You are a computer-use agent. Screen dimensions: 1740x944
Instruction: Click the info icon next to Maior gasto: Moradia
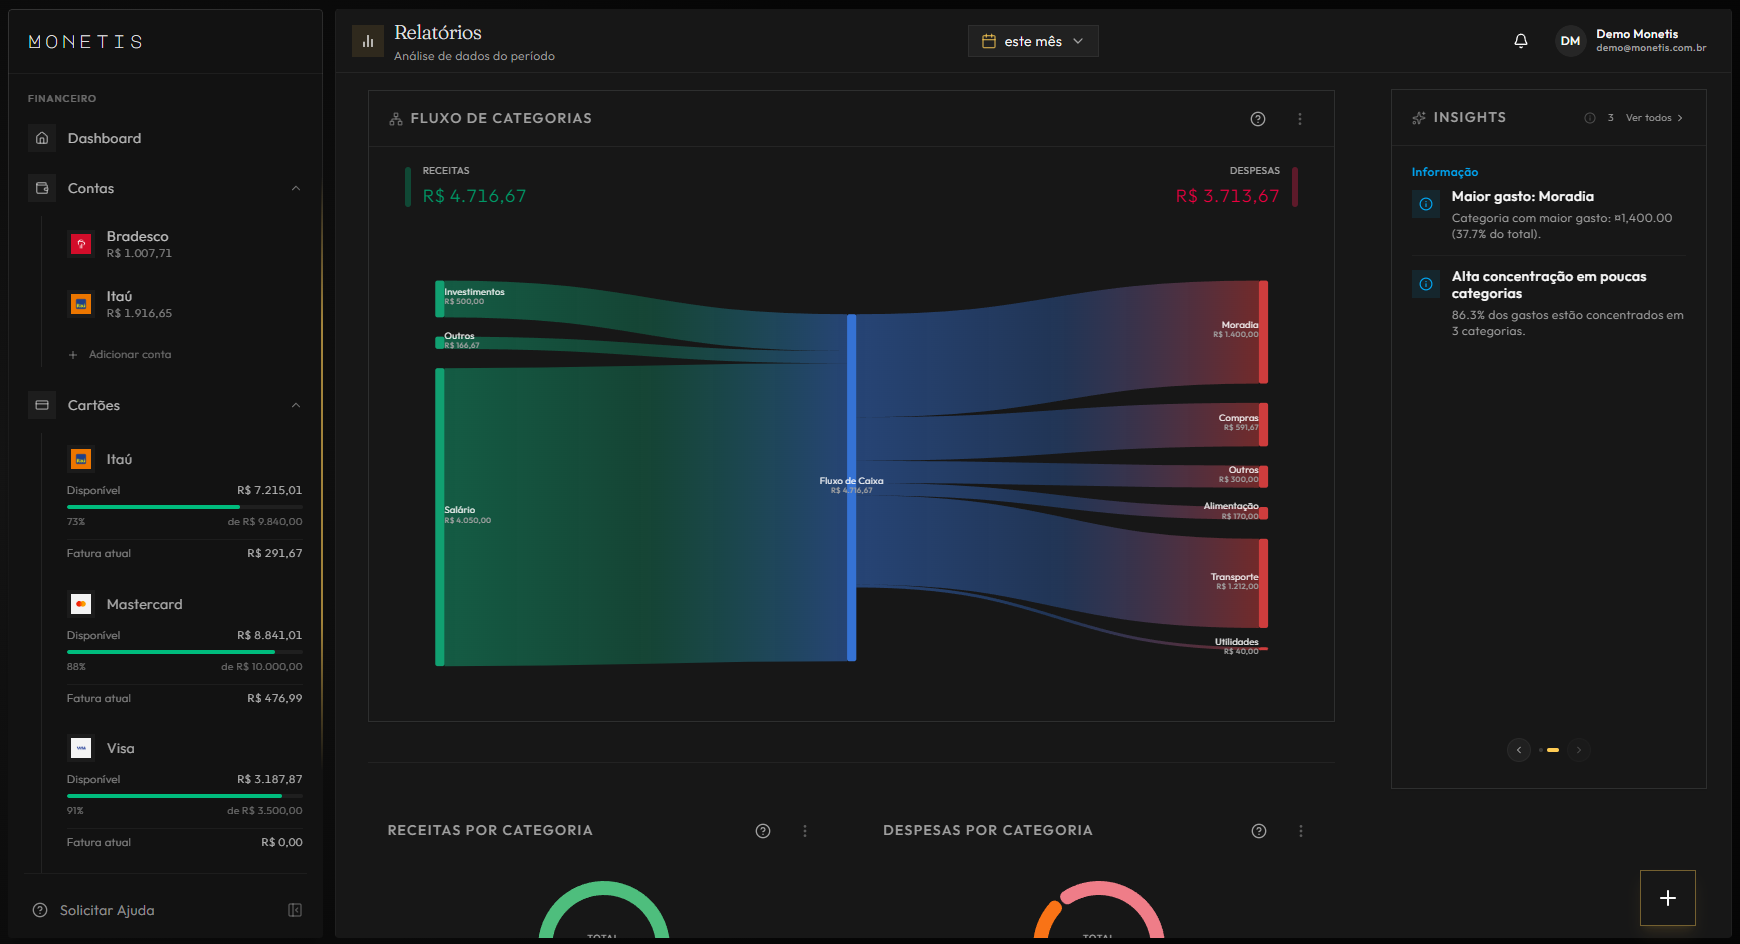coord(1425,203)
